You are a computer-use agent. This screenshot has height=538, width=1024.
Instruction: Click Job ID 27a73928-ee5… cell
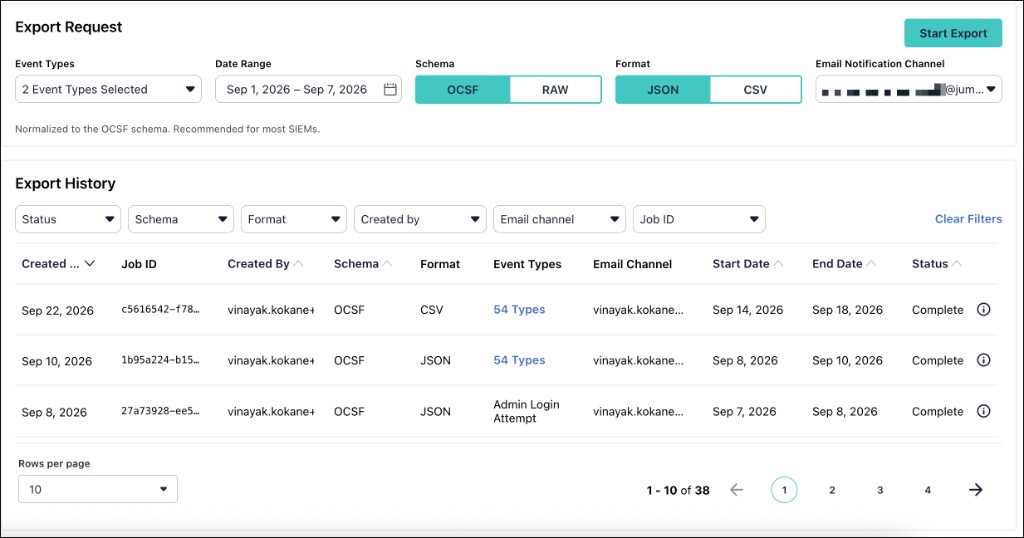tap(161, 411)
